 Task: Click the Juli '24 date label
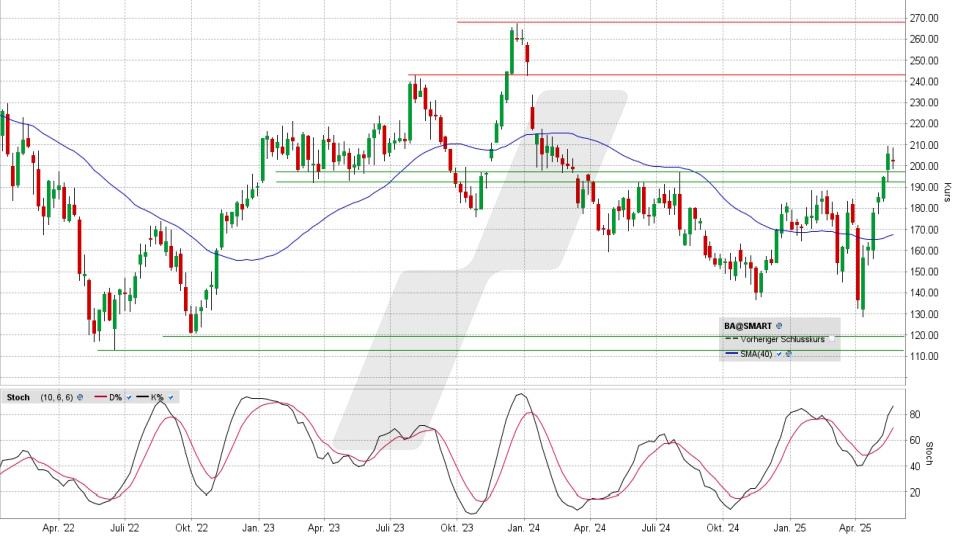coord(656,528)
